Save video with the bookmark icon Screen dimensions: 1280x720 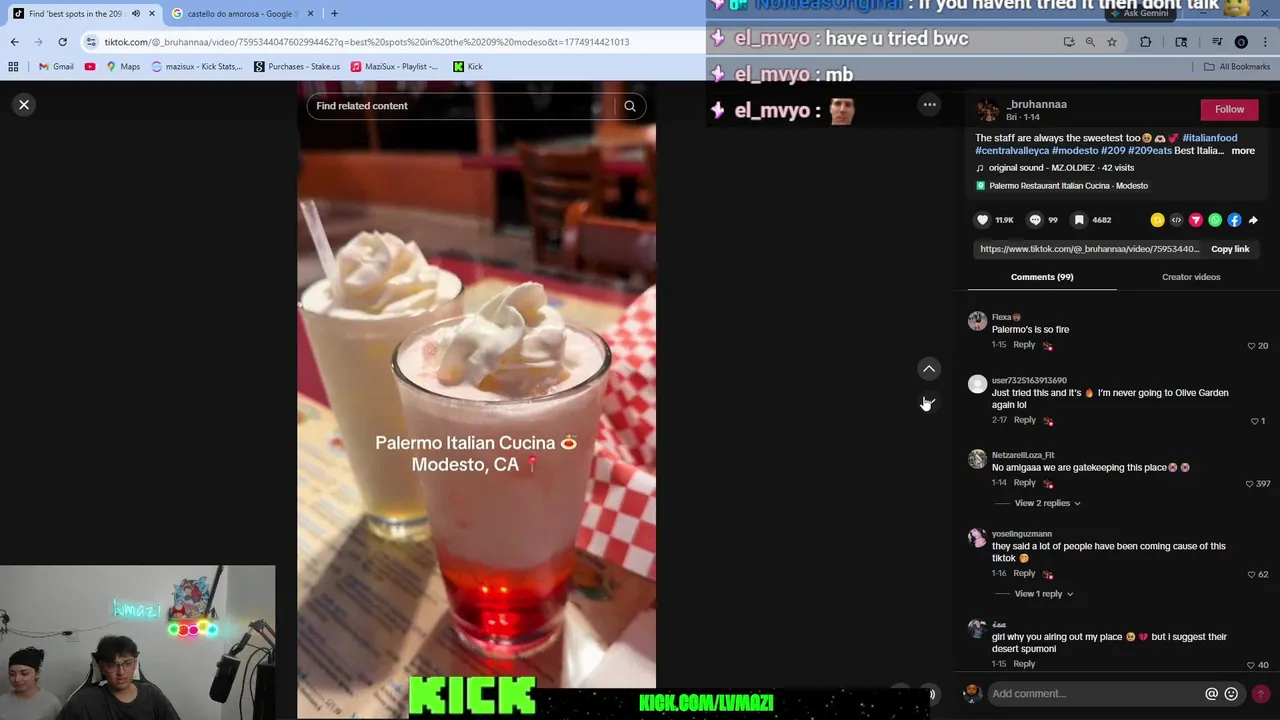(x=1079, y=220)
